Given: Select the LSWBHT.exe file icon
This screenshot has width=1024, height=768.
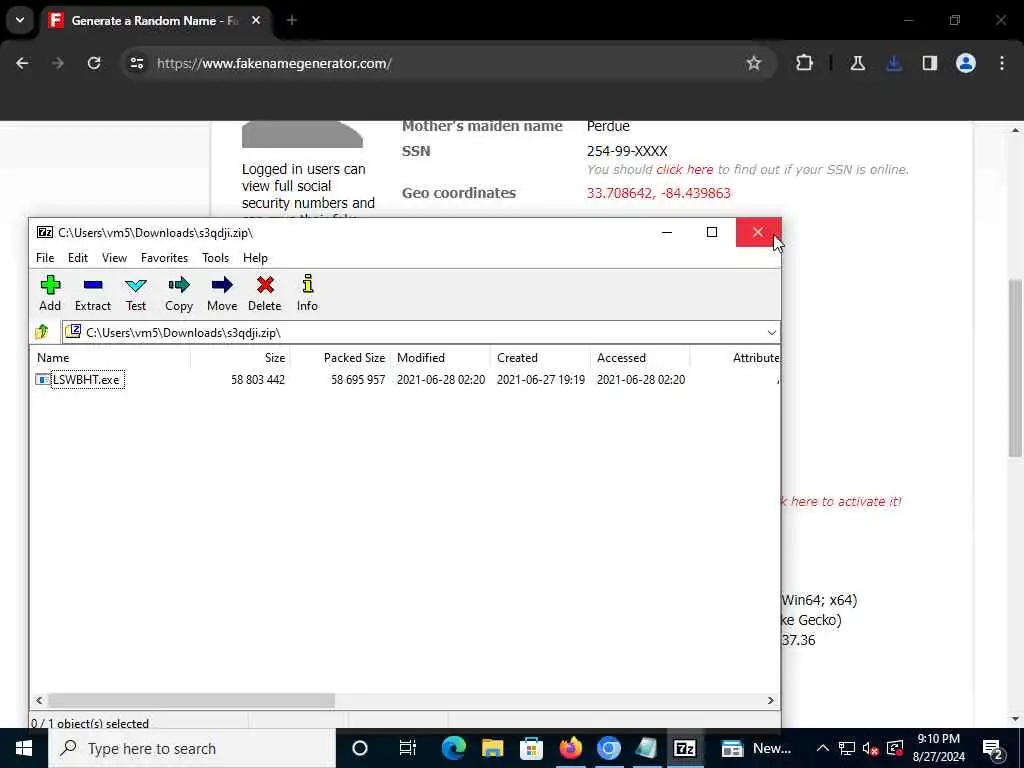Looking at the screenshot, I should [42, 379].
